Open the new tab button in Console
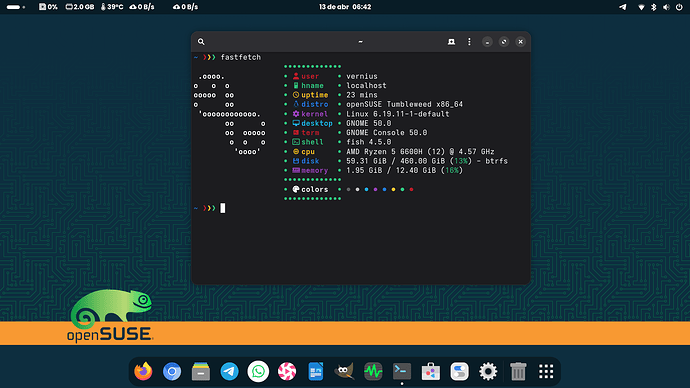 click(451, 42)
